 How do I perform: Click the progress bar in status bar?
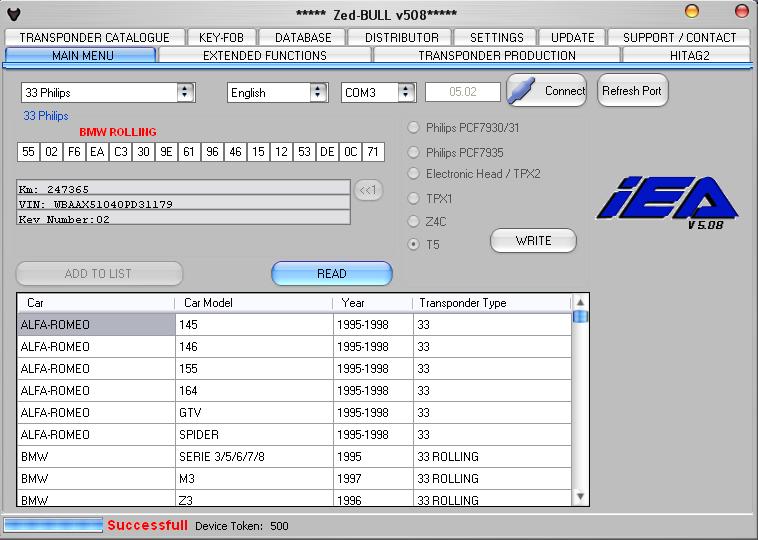(x=53, y=525)
